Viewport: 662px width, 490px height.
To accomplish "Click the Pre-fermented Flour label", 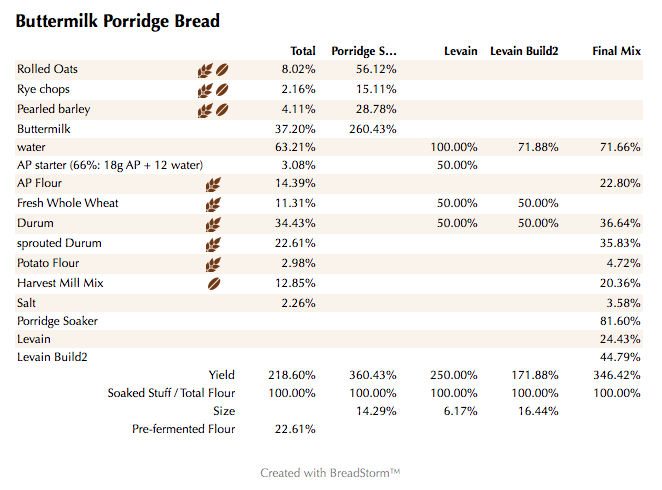I will pos(184,429).
